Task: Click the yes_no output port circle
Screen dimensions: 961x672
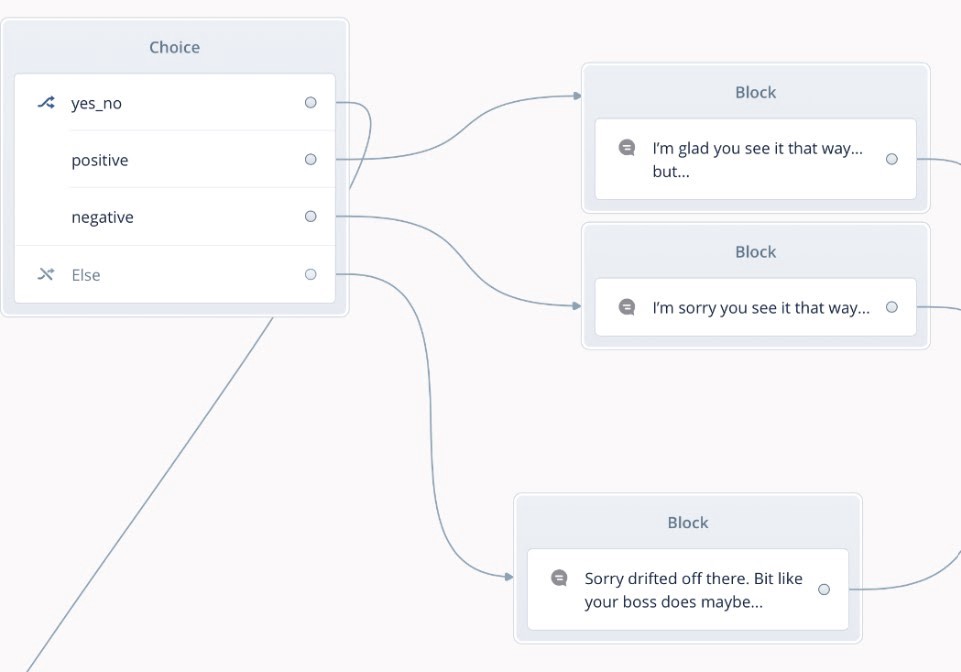Action: click(x=311, y=102)
